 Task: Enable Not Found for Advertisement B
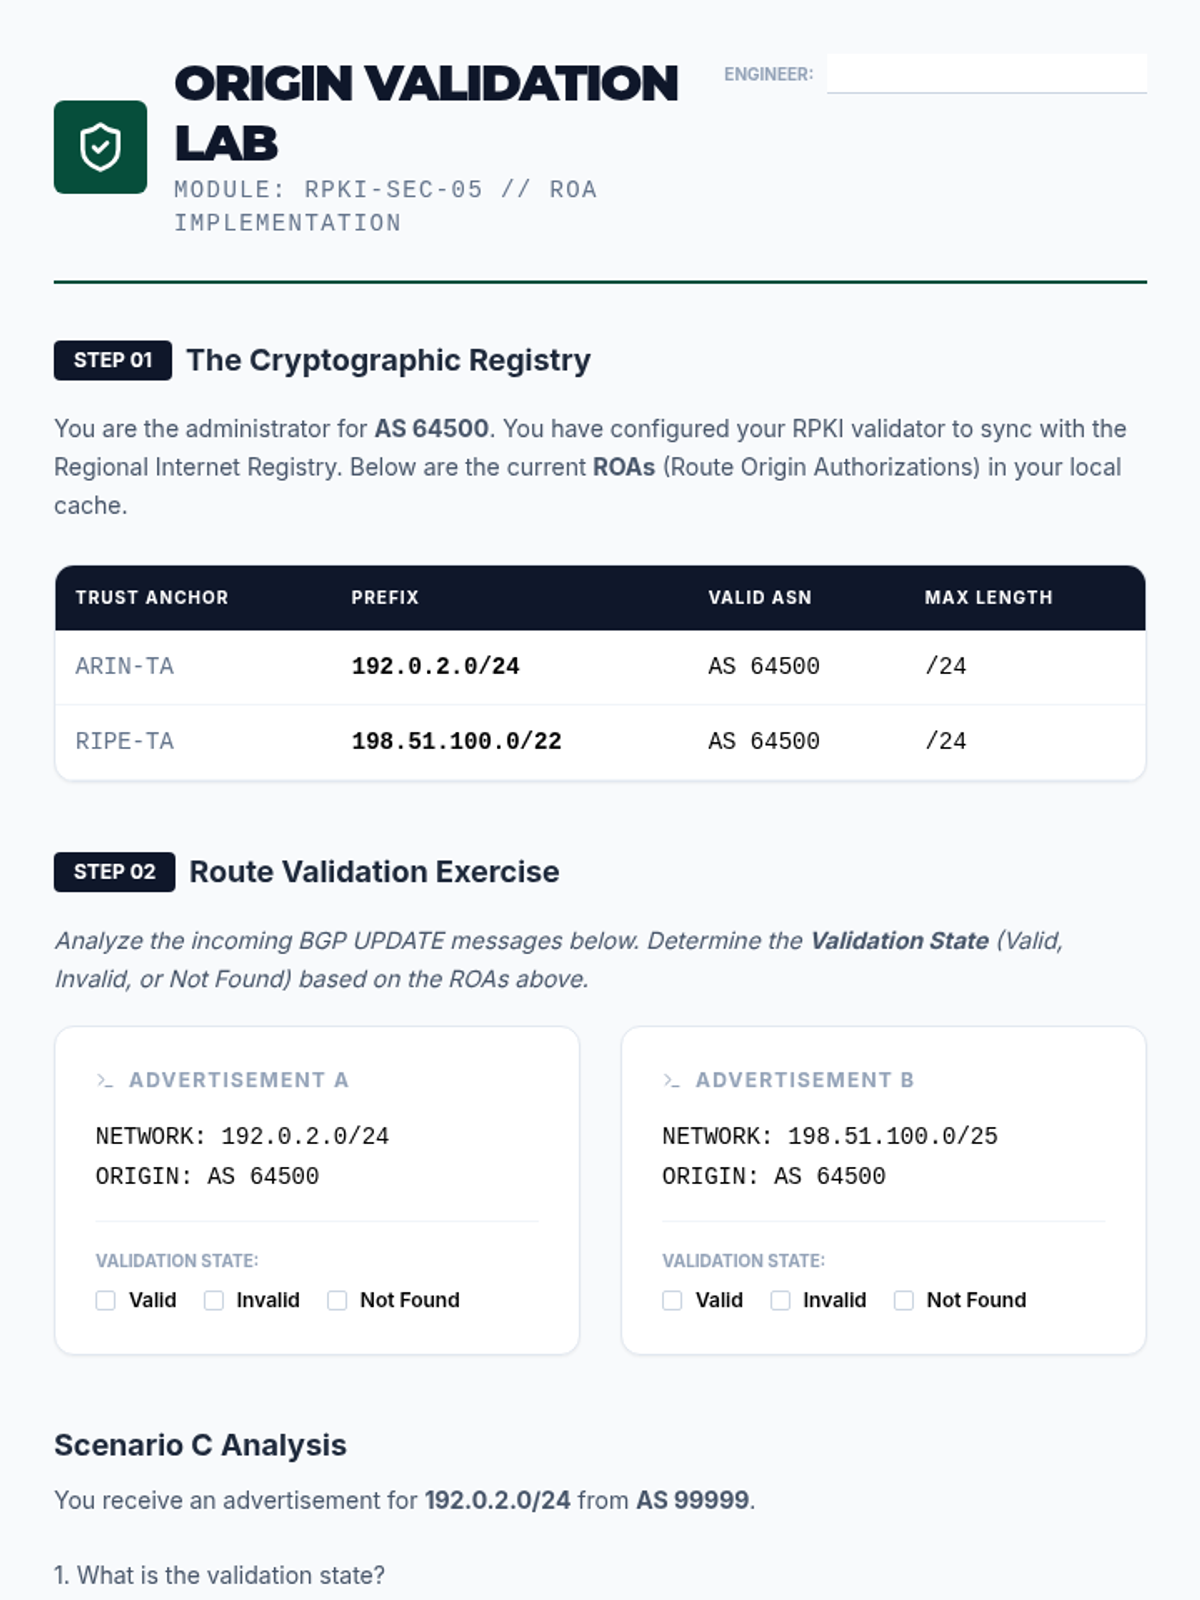point(904,1300)
